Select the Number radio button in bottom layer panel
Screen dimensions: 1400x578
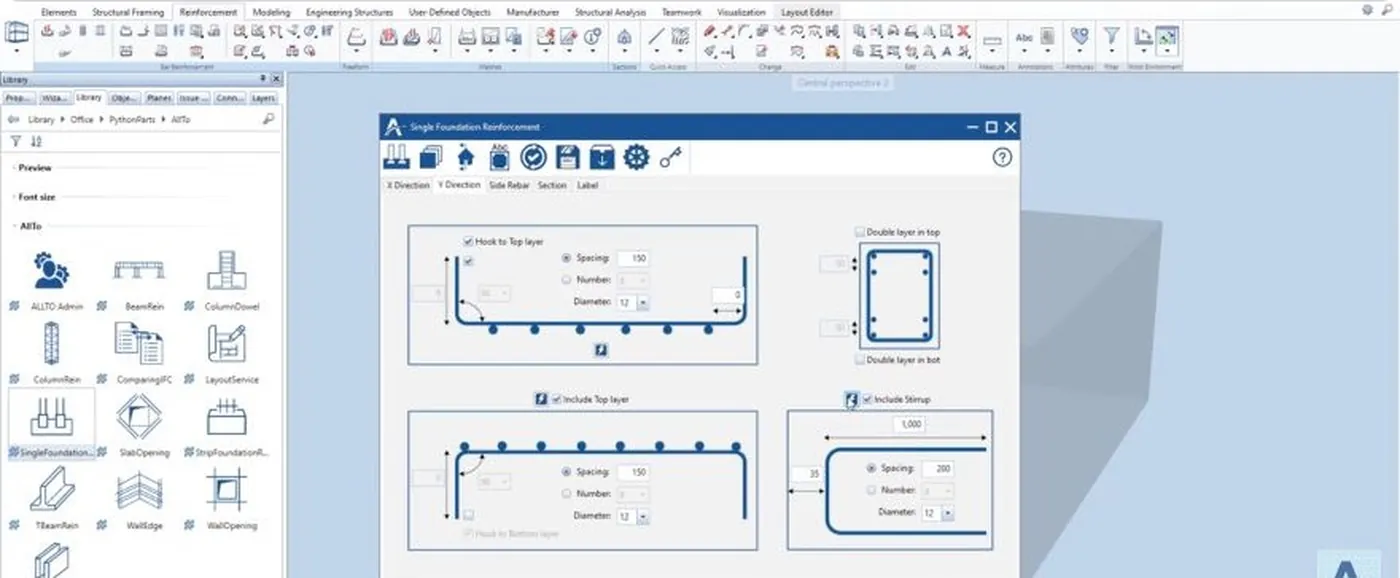tap(567, 280)
